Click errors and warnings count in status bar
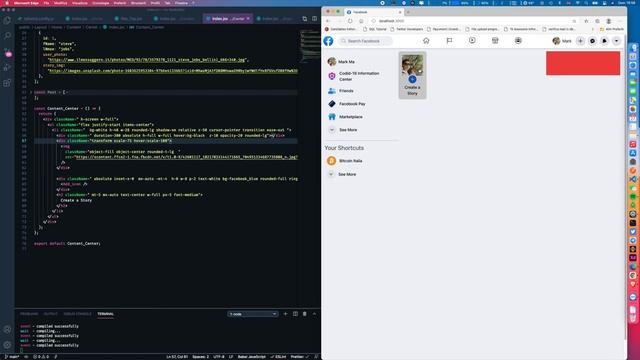This screenshot has height=360, width=640. pos(41,357)
